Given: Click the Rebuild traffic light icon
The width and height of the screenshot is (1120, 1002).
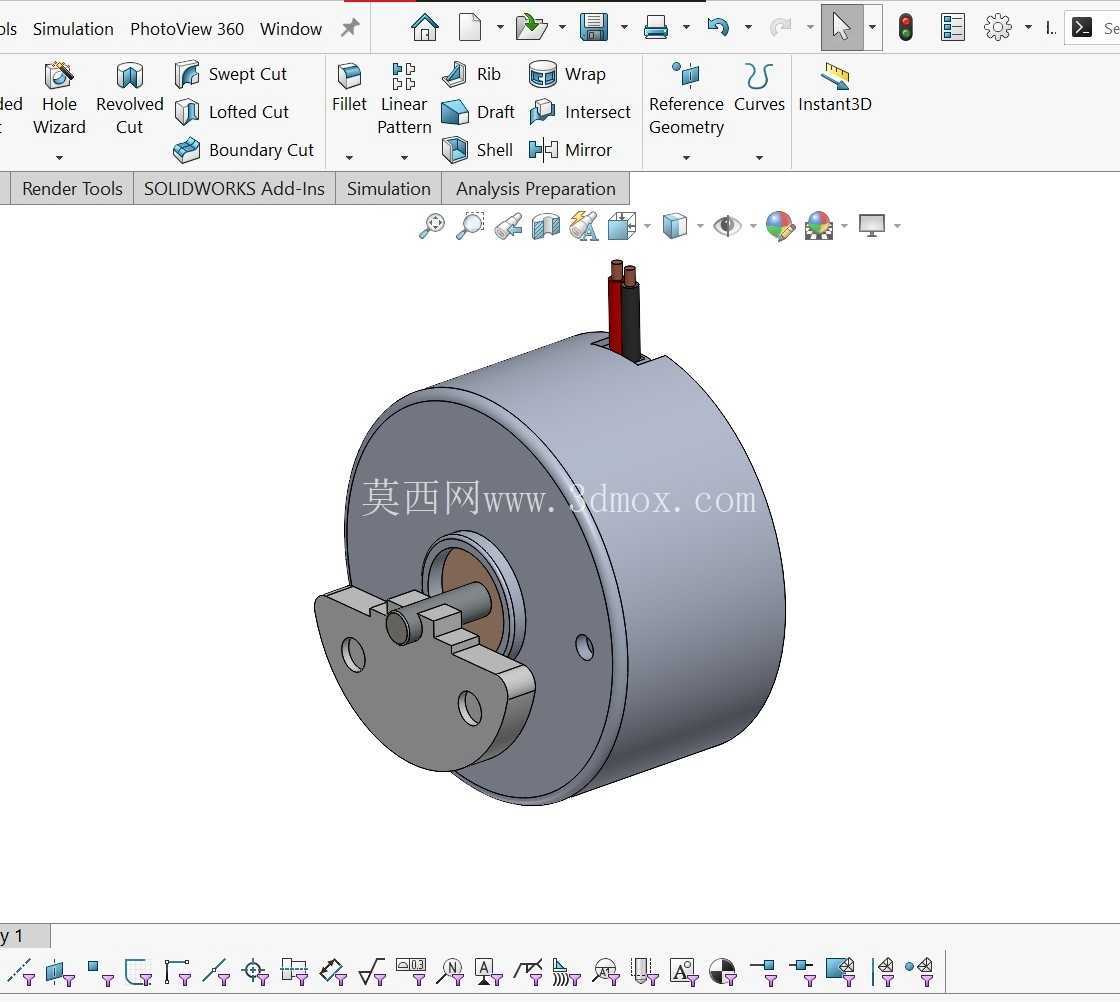Looking at the screenshot, I should (906, 28).
